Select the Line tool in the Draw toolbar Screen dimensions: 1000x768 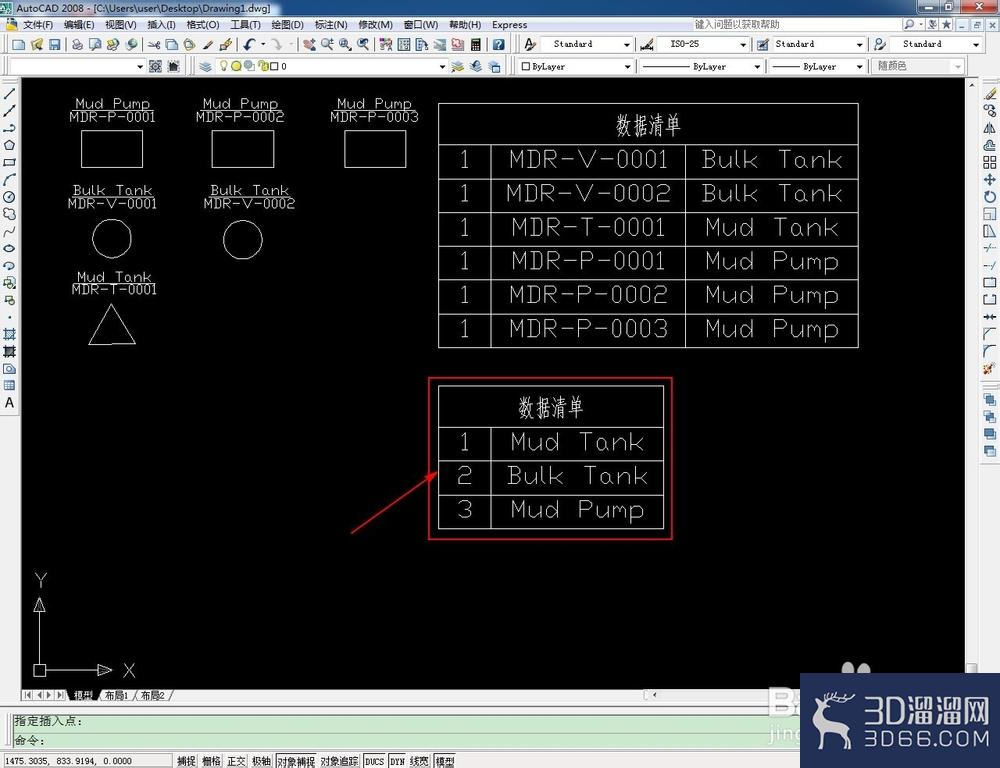(9, 94)
